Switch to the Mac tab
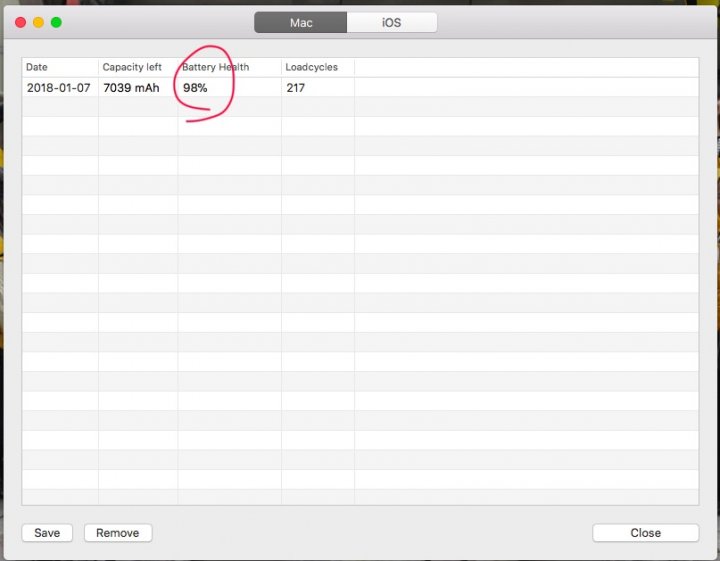 pyautogui.click(x=301, y=22)
